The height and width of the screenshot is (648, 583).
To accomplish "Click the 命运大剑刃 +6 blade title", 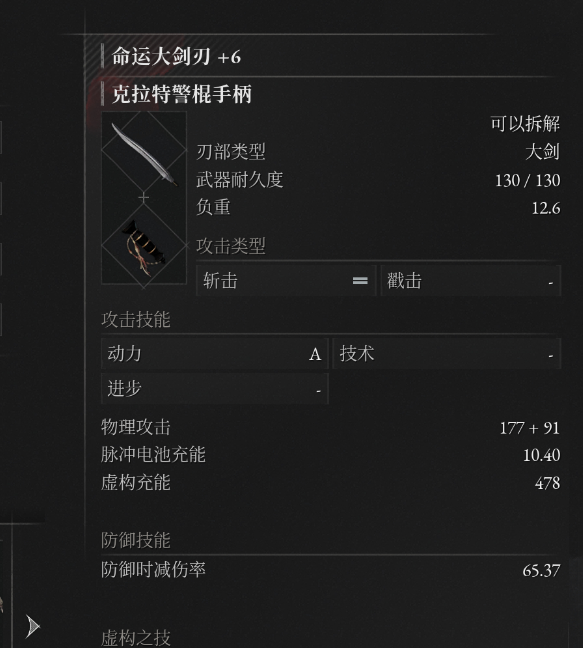I will [176, 56].
